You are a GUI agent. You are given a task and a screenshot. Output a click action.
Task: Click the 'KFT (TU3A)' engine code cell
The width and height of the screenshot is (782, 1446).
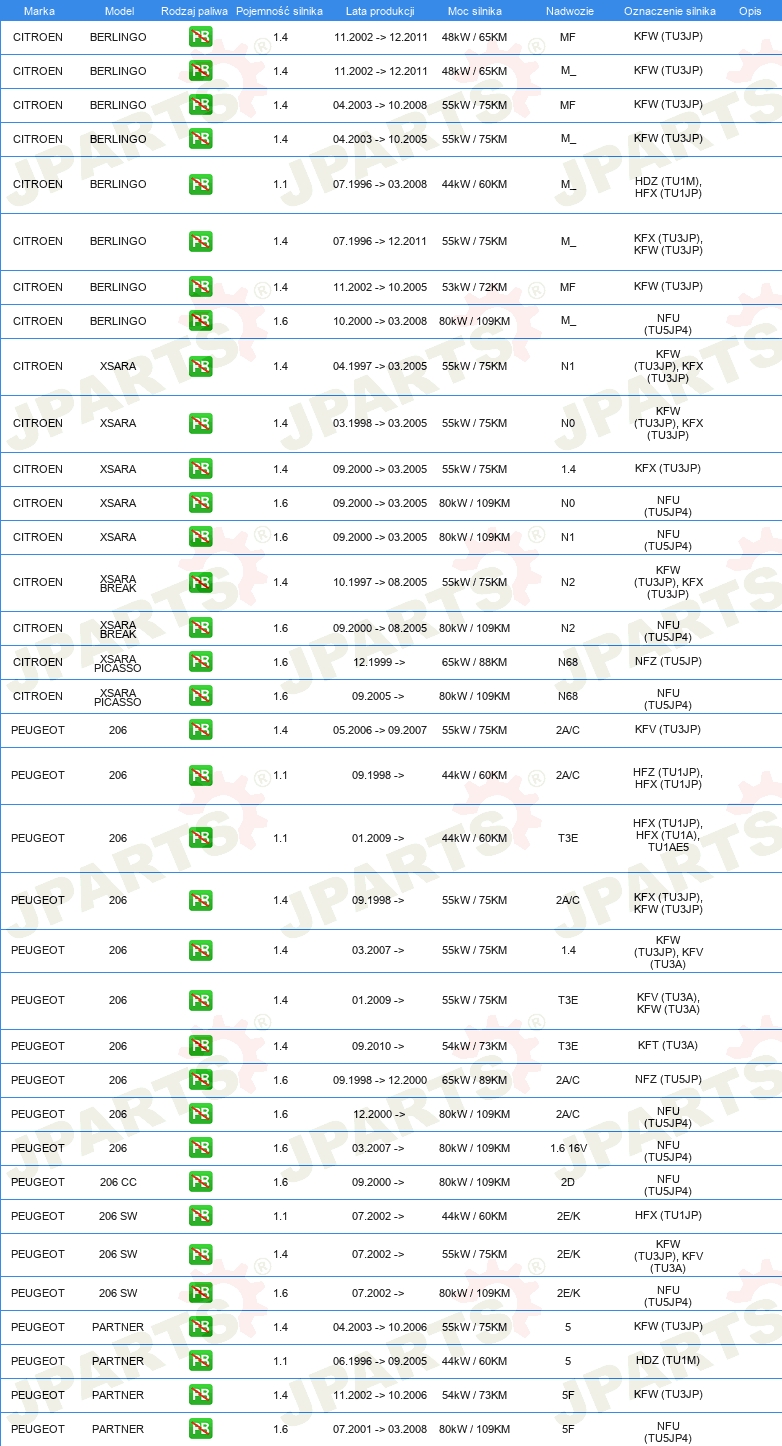click(x=668, y=1046)
